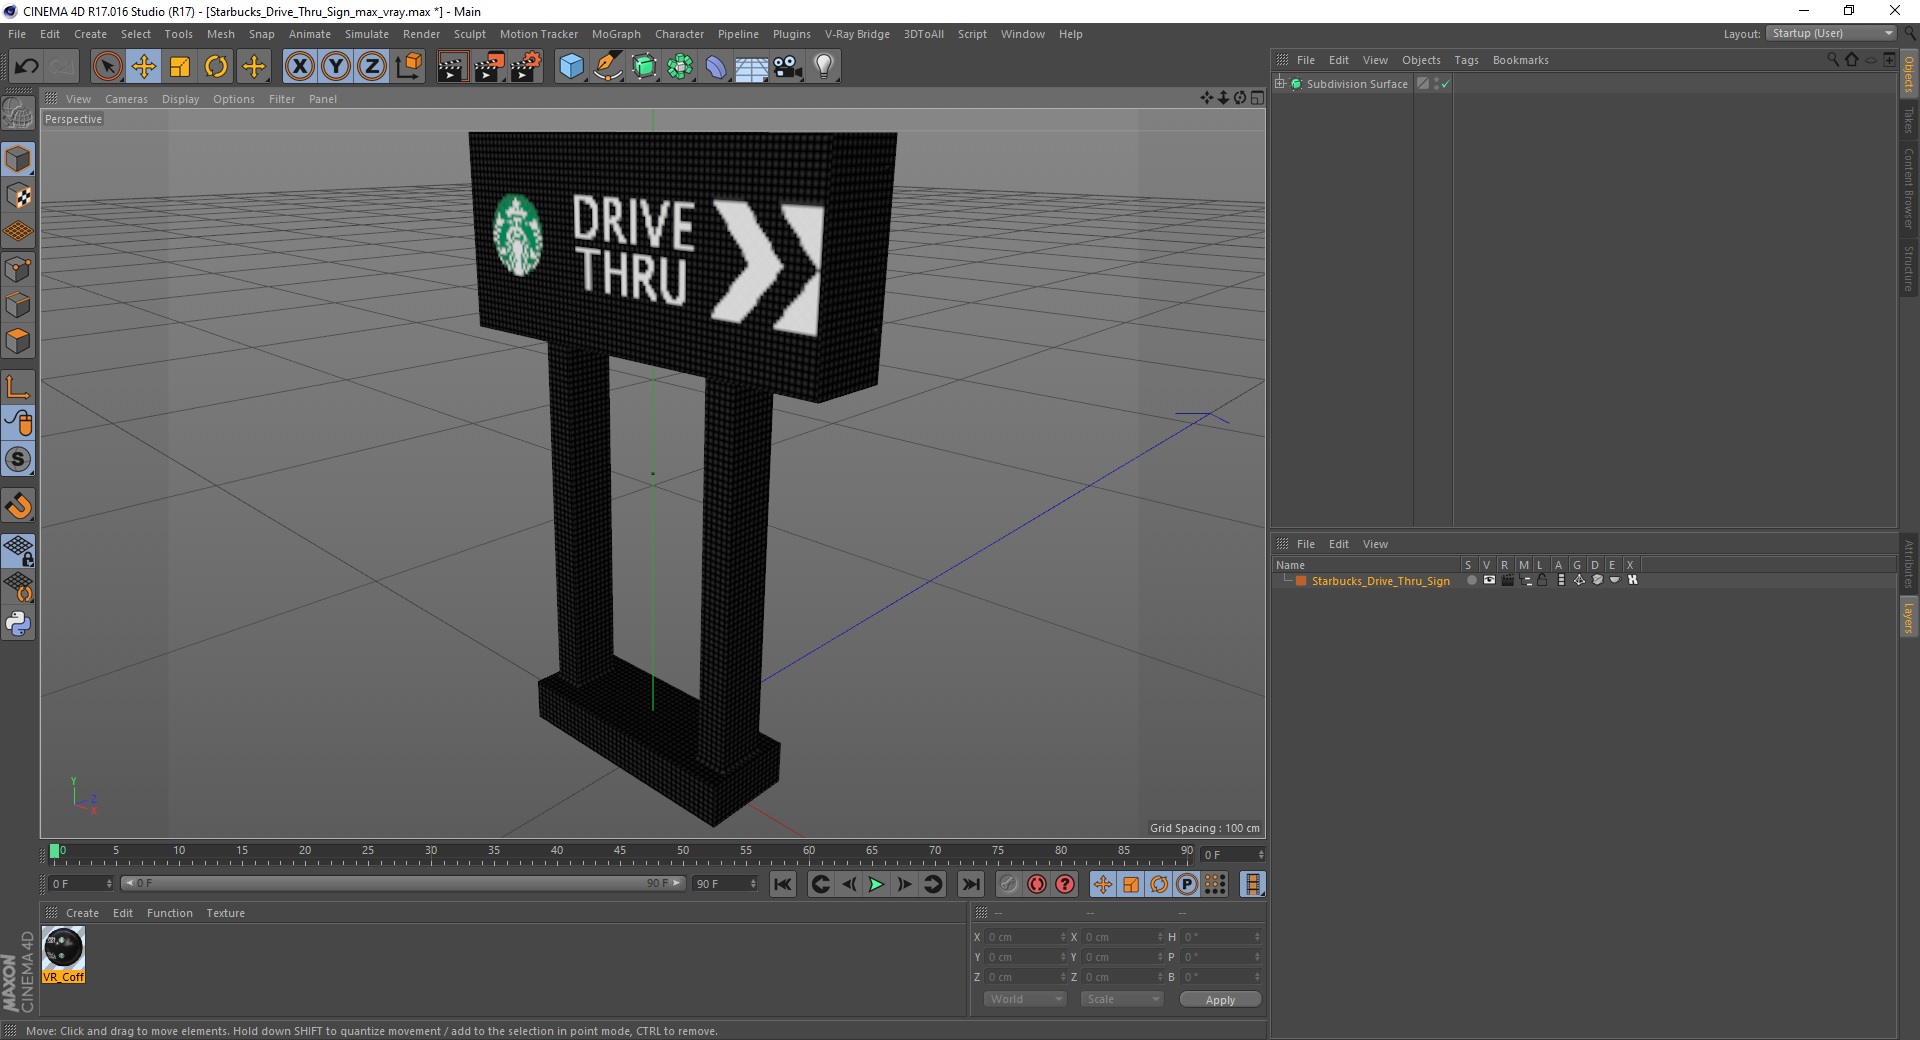The width and height of the screenshot is (1920, 1040).
Task: Activate the Move tool in top toolbar
Action: pyautogui.click(x=144, y=67)
